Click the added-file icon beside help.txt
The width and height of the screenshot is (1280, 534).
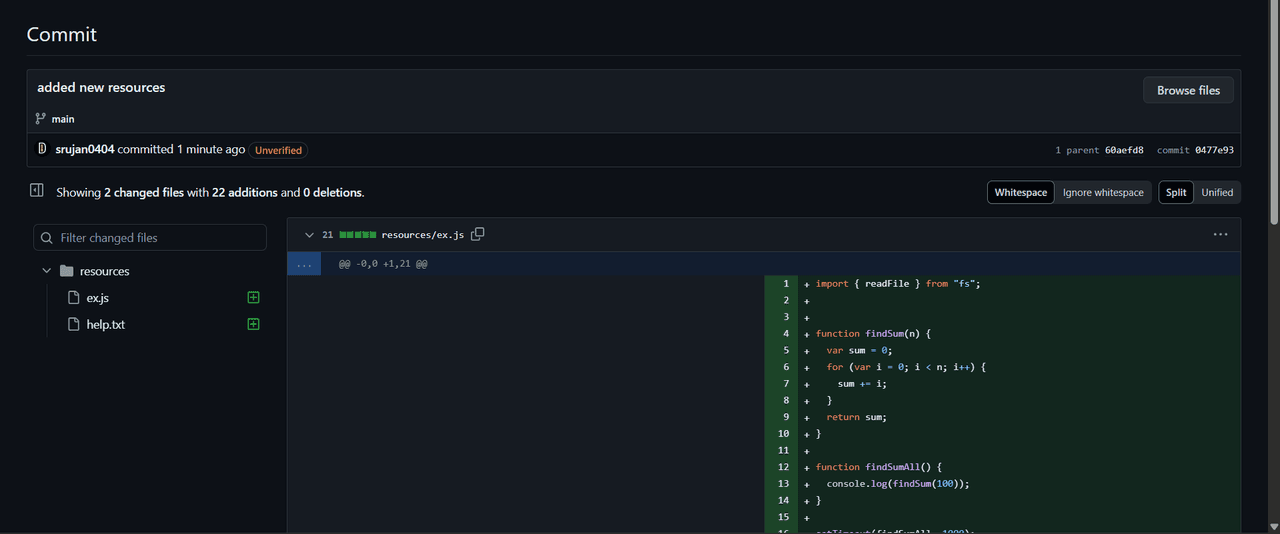253,325
